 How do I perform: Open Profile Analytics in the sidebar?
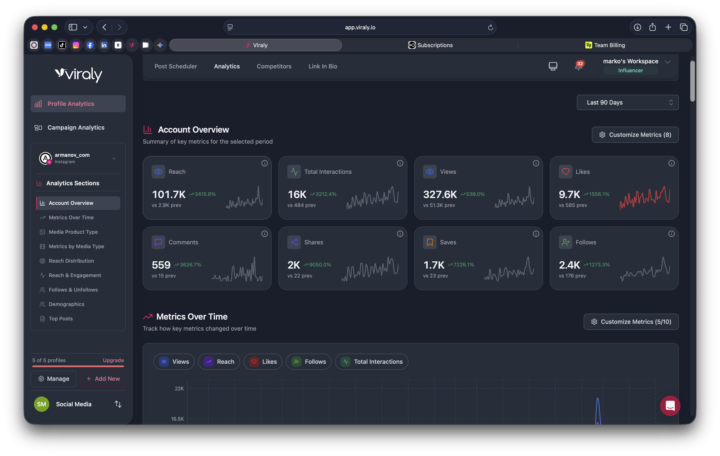click(78, 104)
